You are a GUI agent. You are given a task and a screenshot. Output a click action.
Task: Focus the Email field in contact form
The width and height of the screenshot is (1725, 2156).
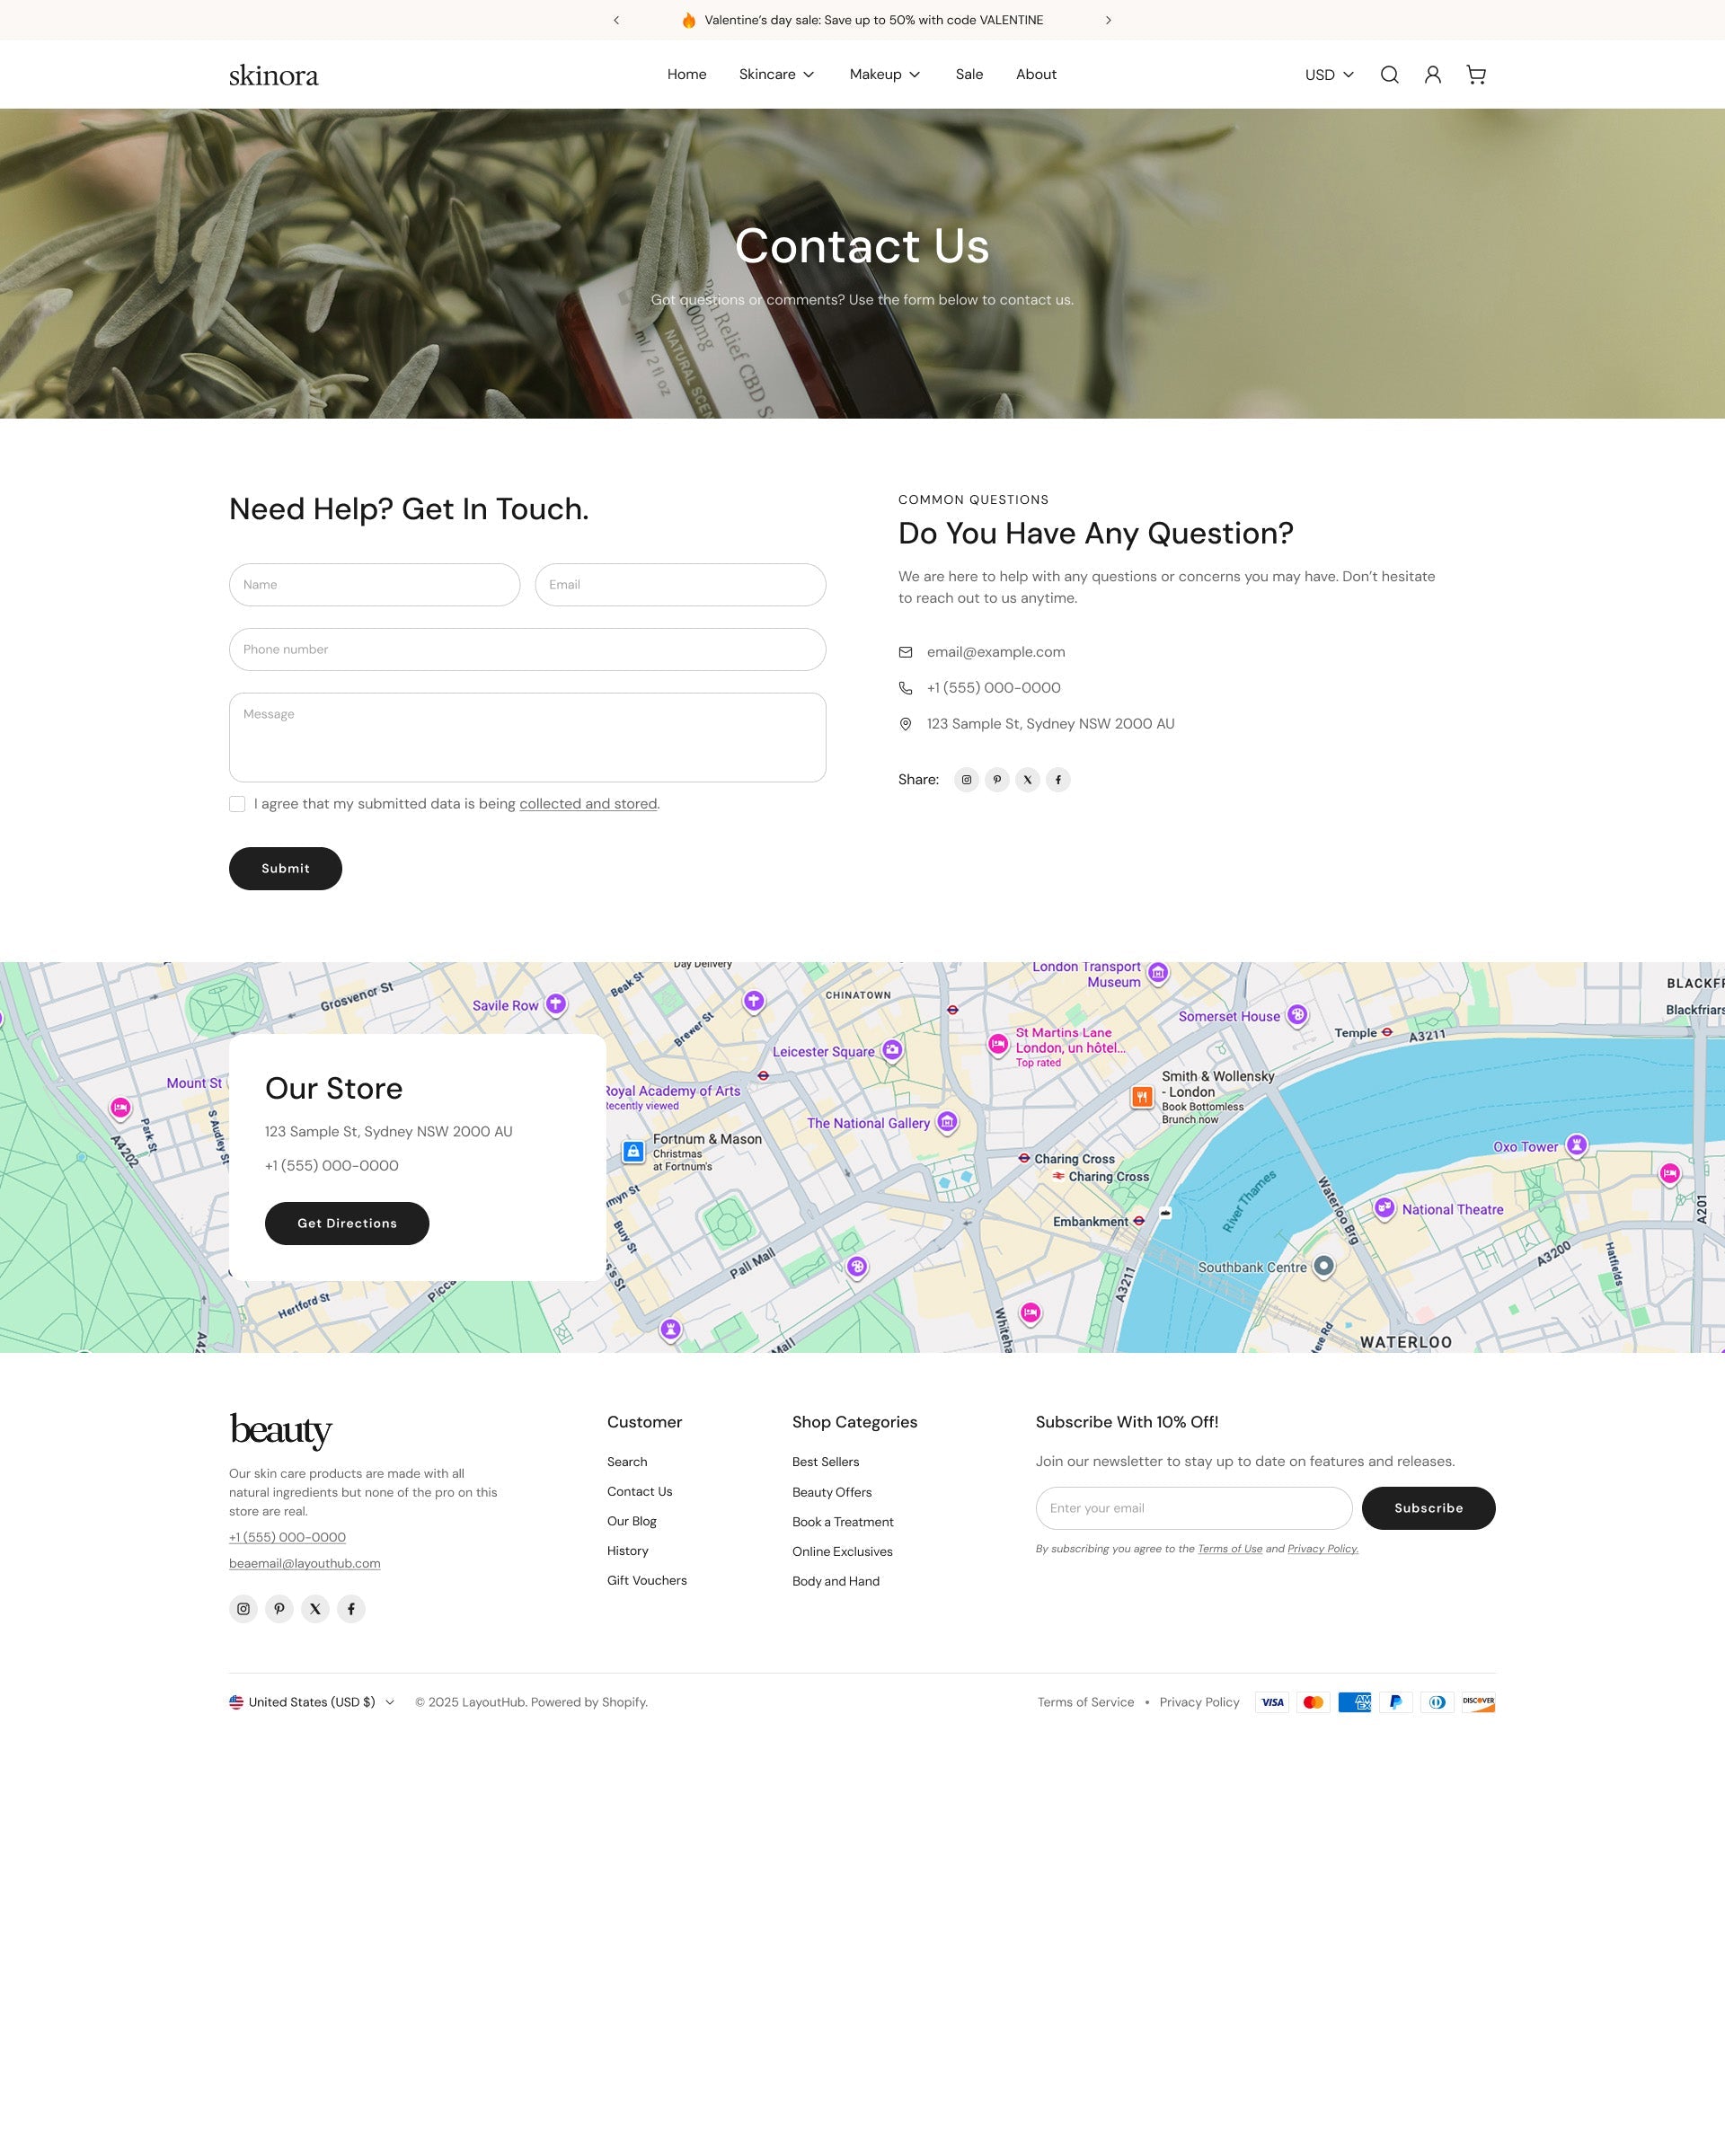click(x=681, y=585)
